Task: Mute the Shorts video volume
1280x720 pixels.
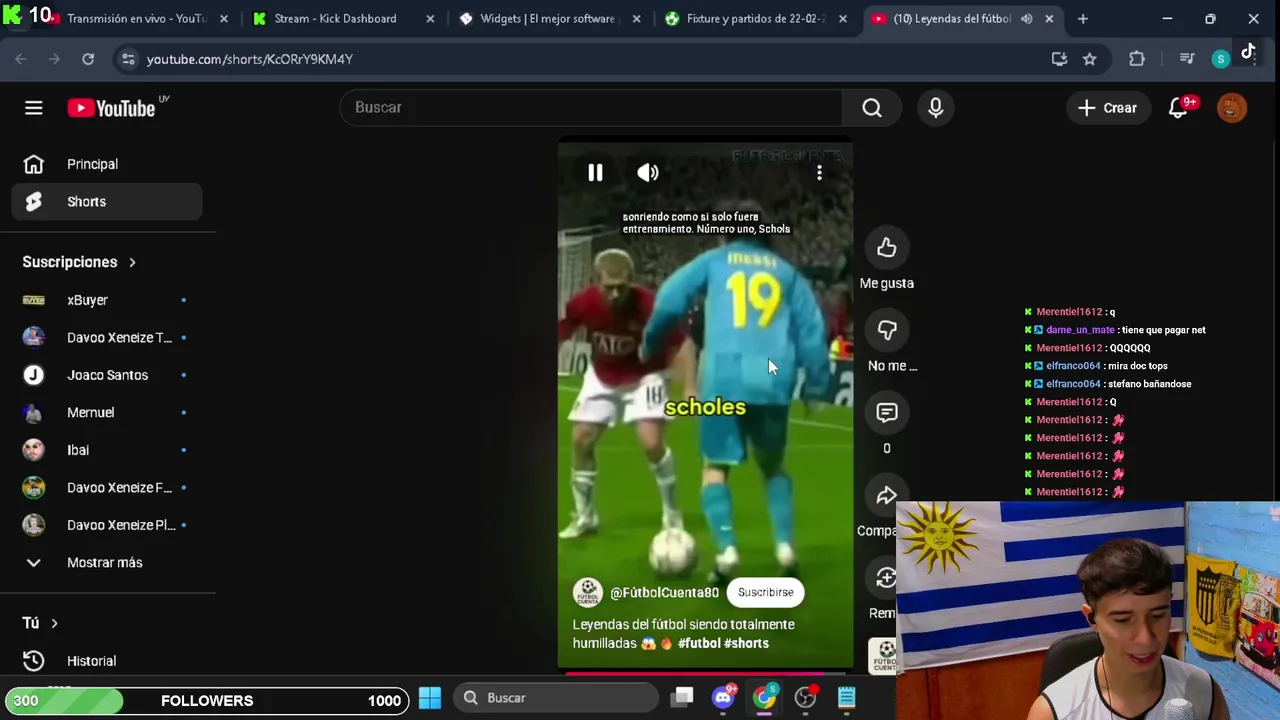Action: pos(648,172)
